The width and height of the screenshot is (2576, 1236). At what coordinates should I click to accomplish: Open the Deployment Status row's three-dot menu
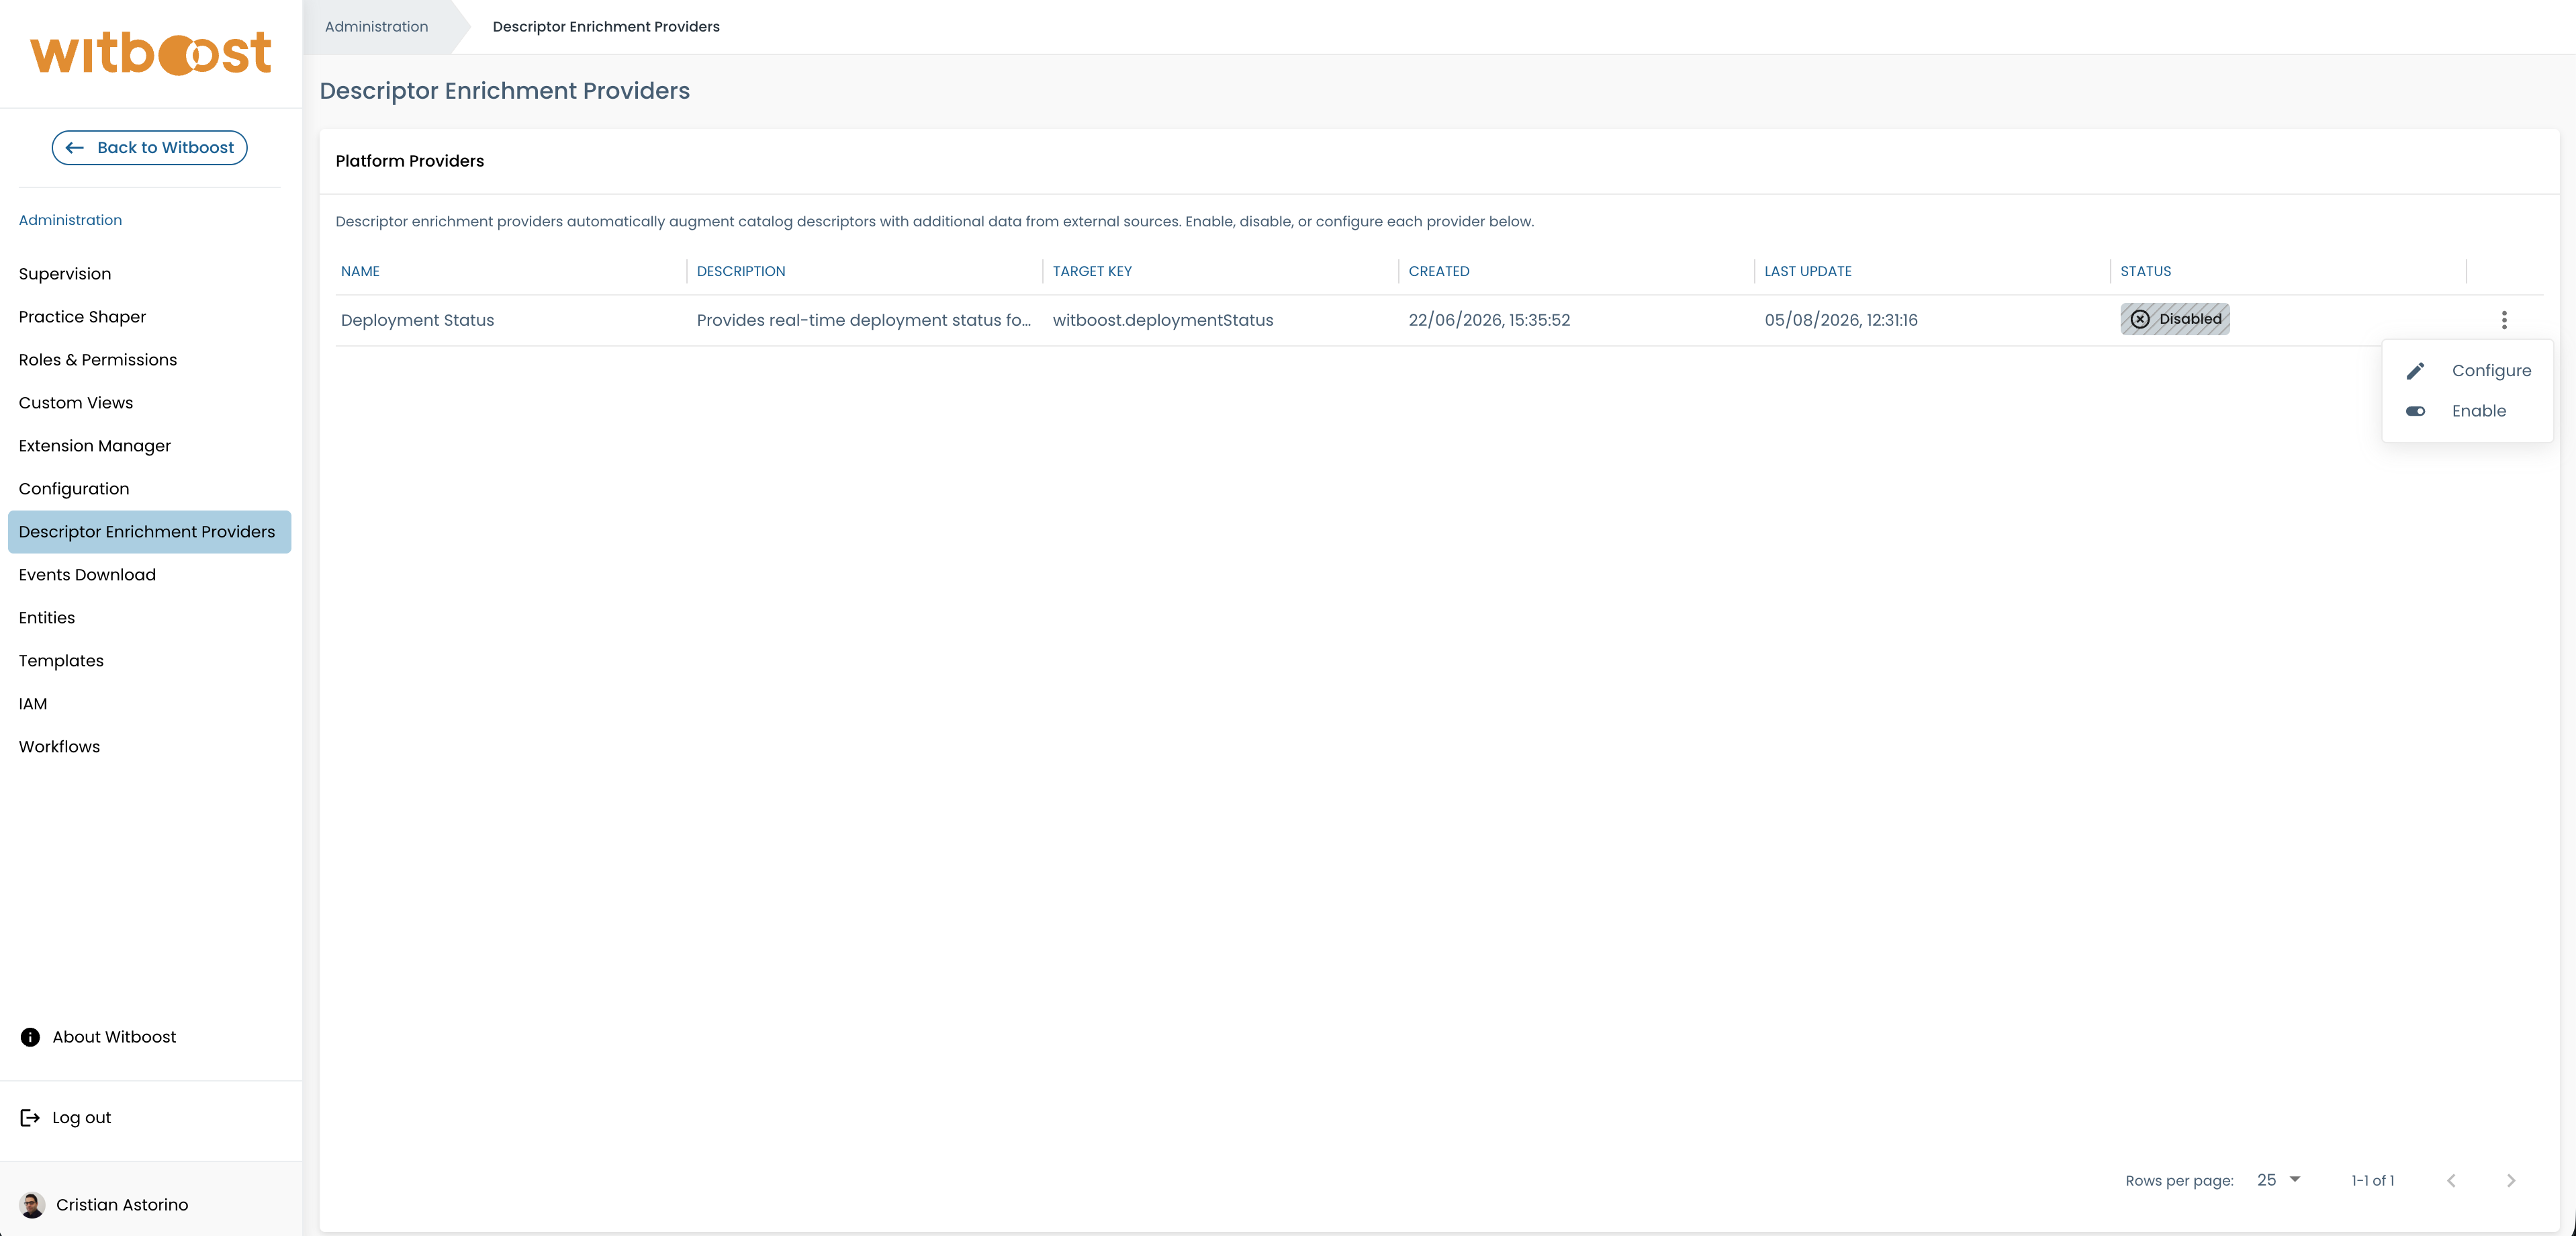click(2504, 320)
